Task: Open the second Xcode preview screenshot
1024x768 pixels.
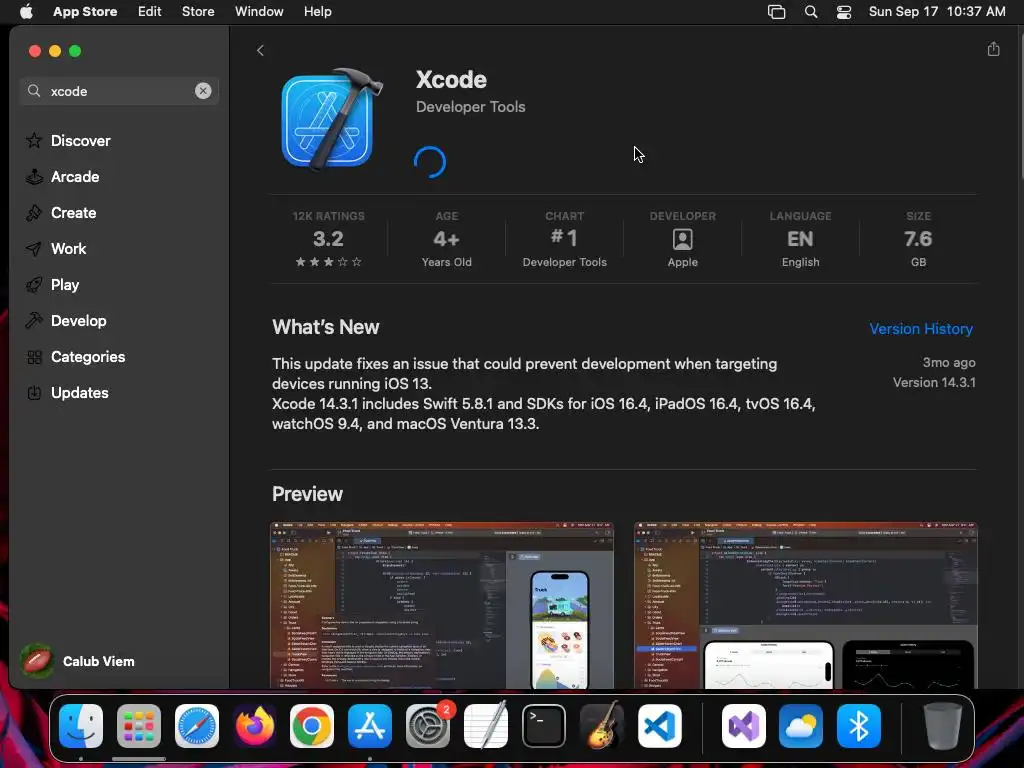Action: [x=805, y=605]
